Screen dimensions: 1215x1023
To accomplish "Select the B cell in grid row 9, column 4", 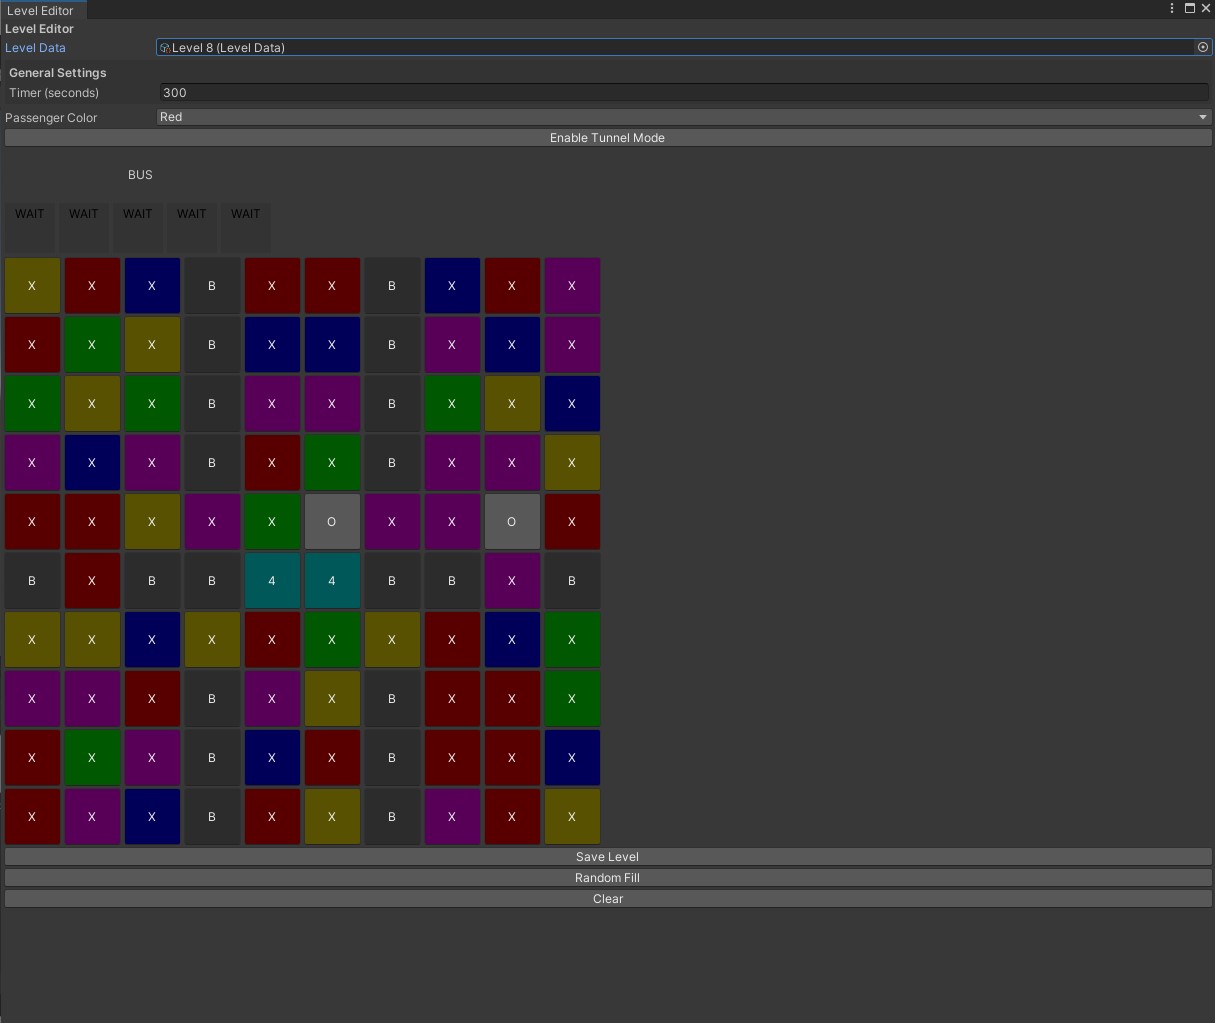I will [x=212, y=758].
